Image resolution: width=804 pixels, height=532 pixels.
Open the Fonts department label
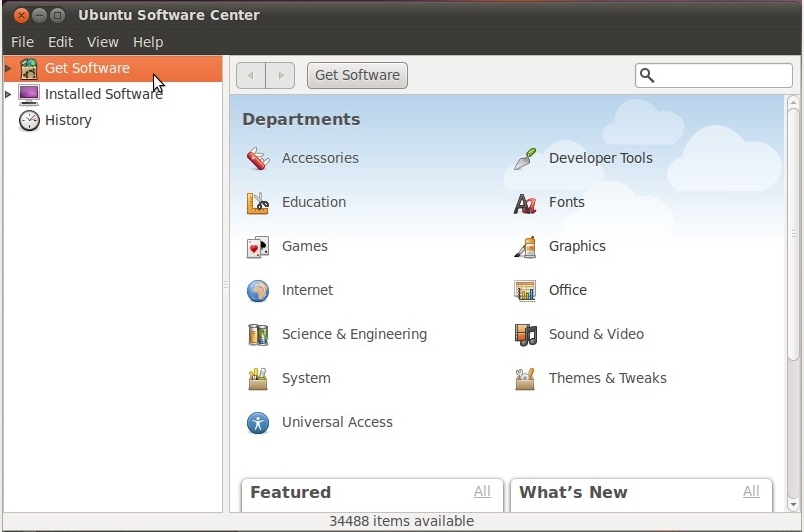pos(567,202)
